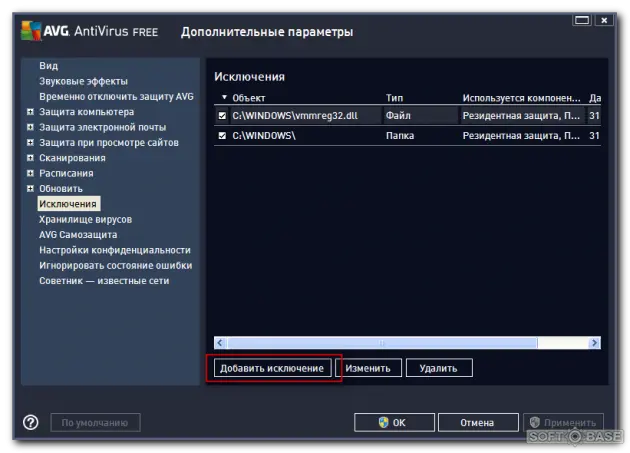The image size is (630, 453).
Task: Click the Защита компьютера label
Action: 86,112
